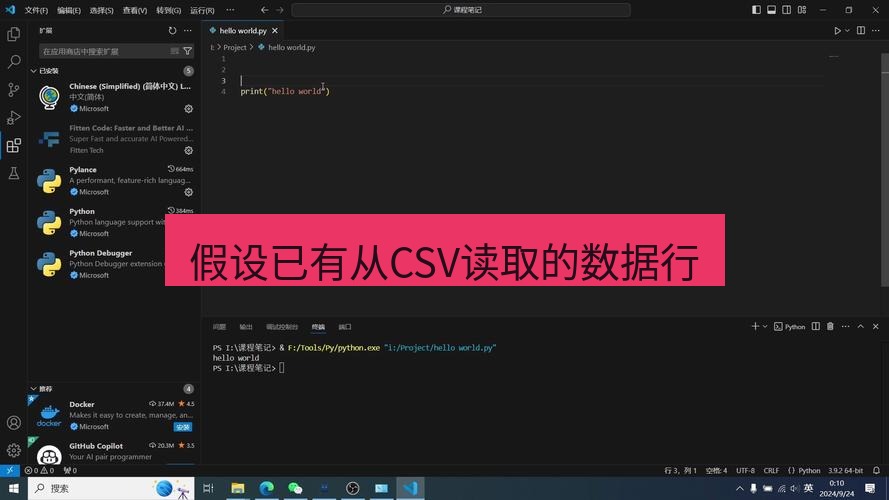Go forward using the navigation arrow
The height and width of the screenshot is (500, 889).
pos(280,10)
